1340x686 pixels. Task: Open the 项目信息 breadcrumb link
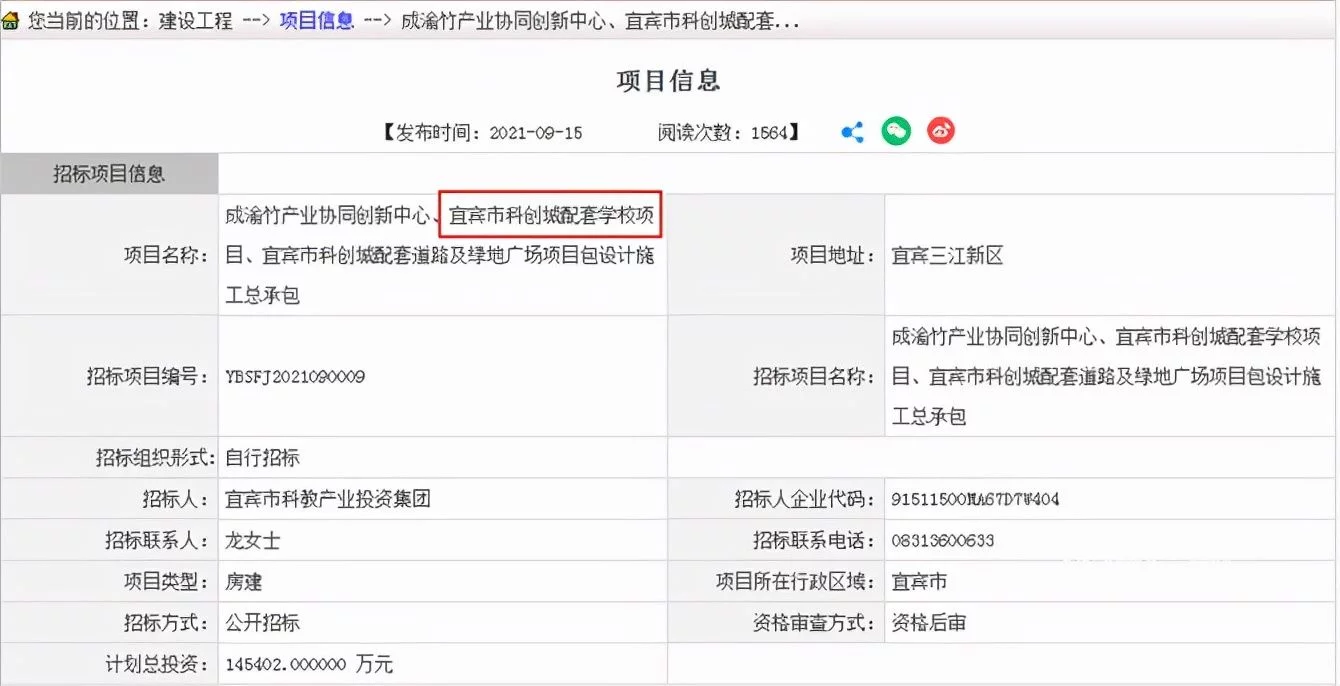(x=316, y=21)
